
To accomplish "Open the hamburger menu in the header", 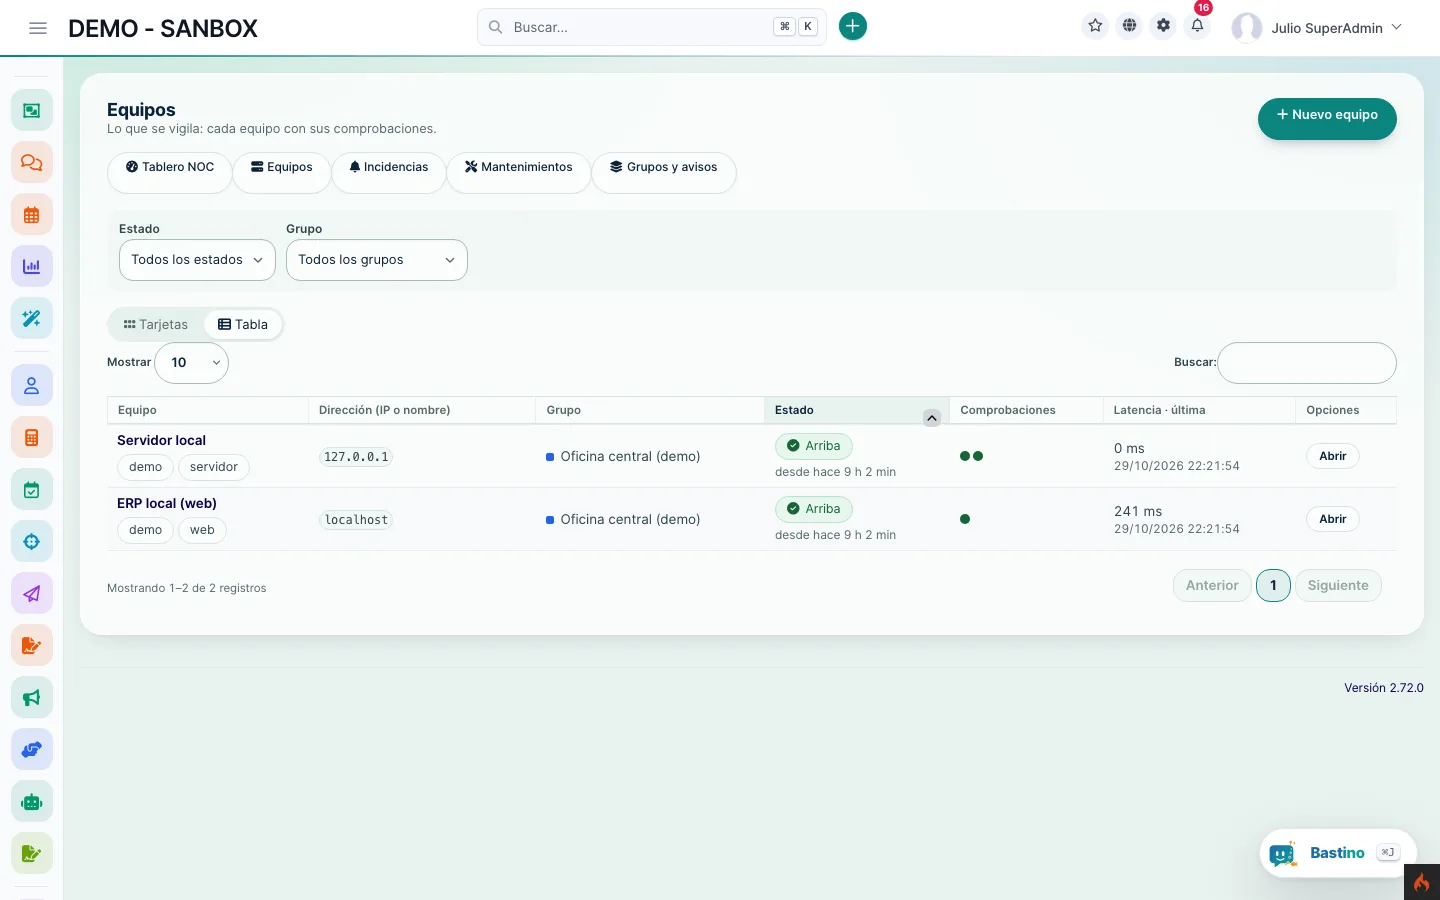I will click(38, 28).
